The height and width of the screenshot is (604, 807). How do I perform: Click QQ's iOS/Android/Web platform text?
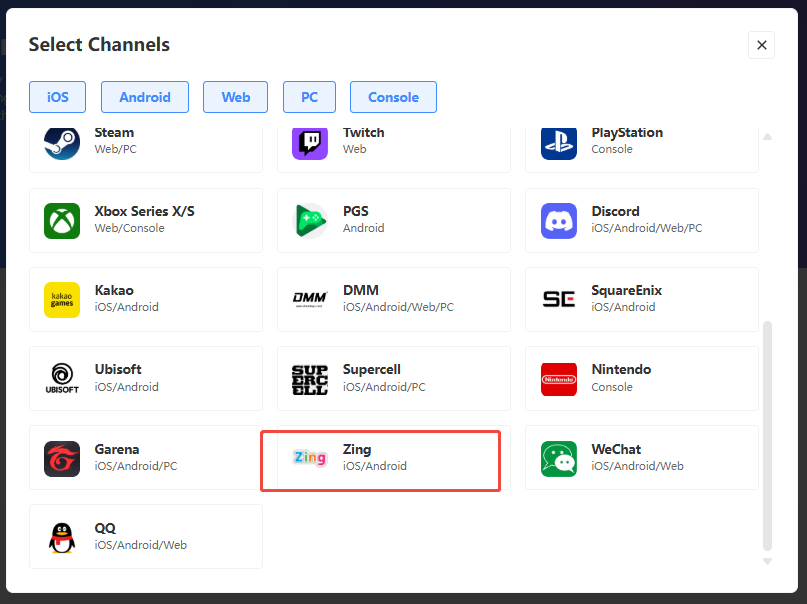point(141,545)
